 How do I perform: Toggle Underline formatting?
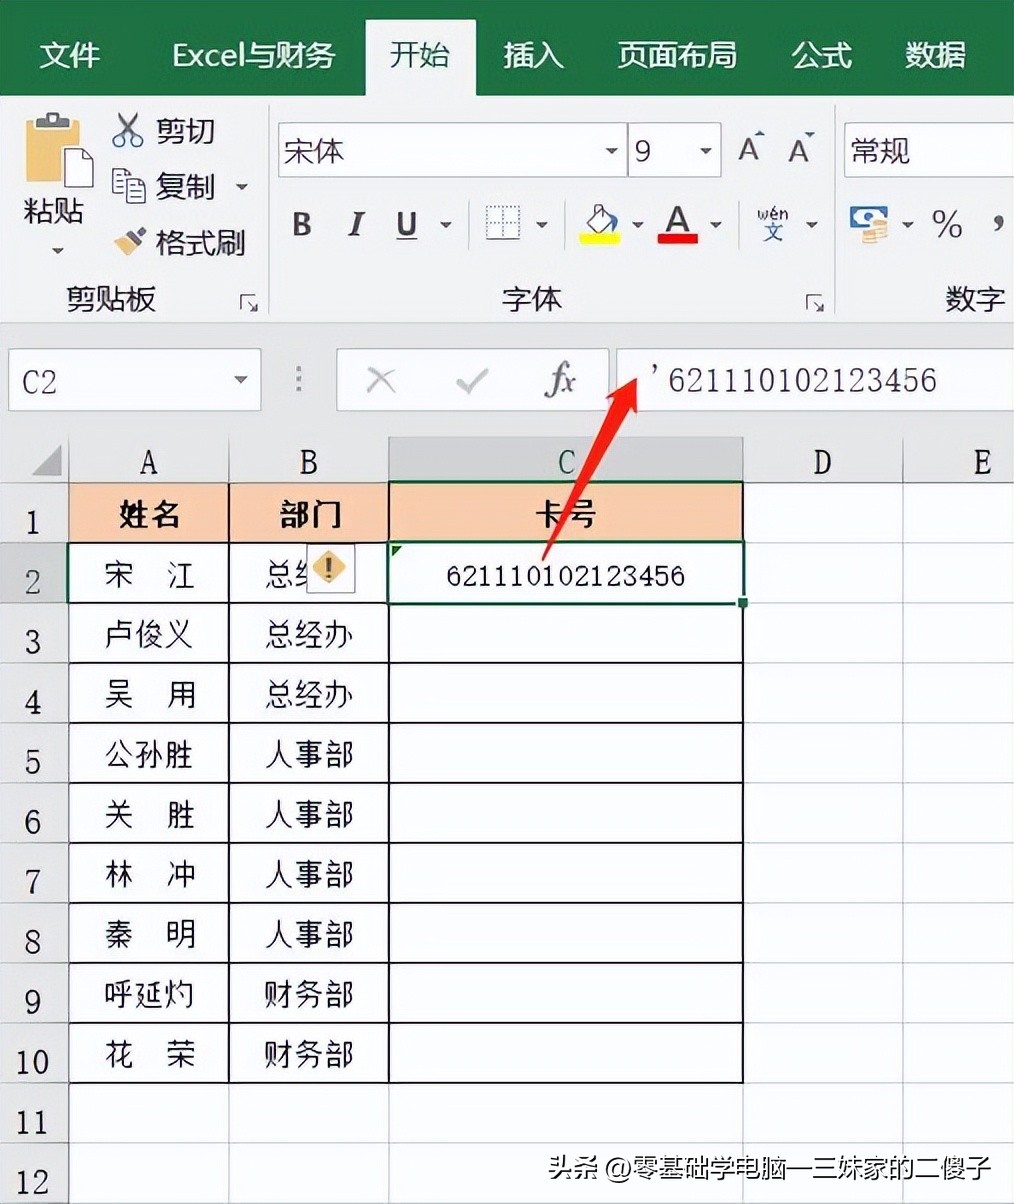[x=405, y=225]
